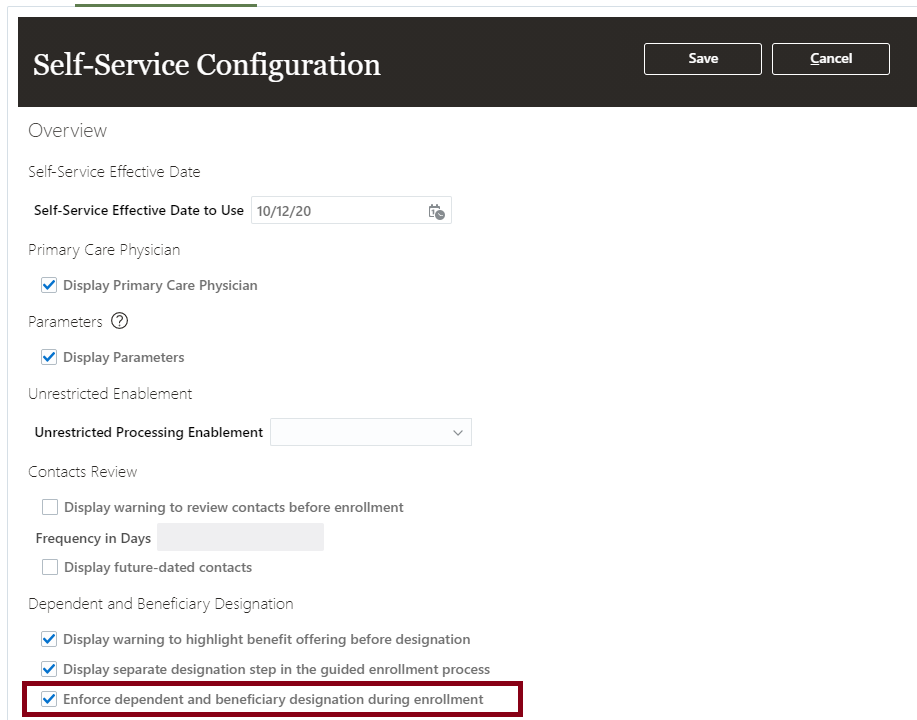Click the Overview section heading
Viewport: 917px width, 720px height.
tap(67, 131)
